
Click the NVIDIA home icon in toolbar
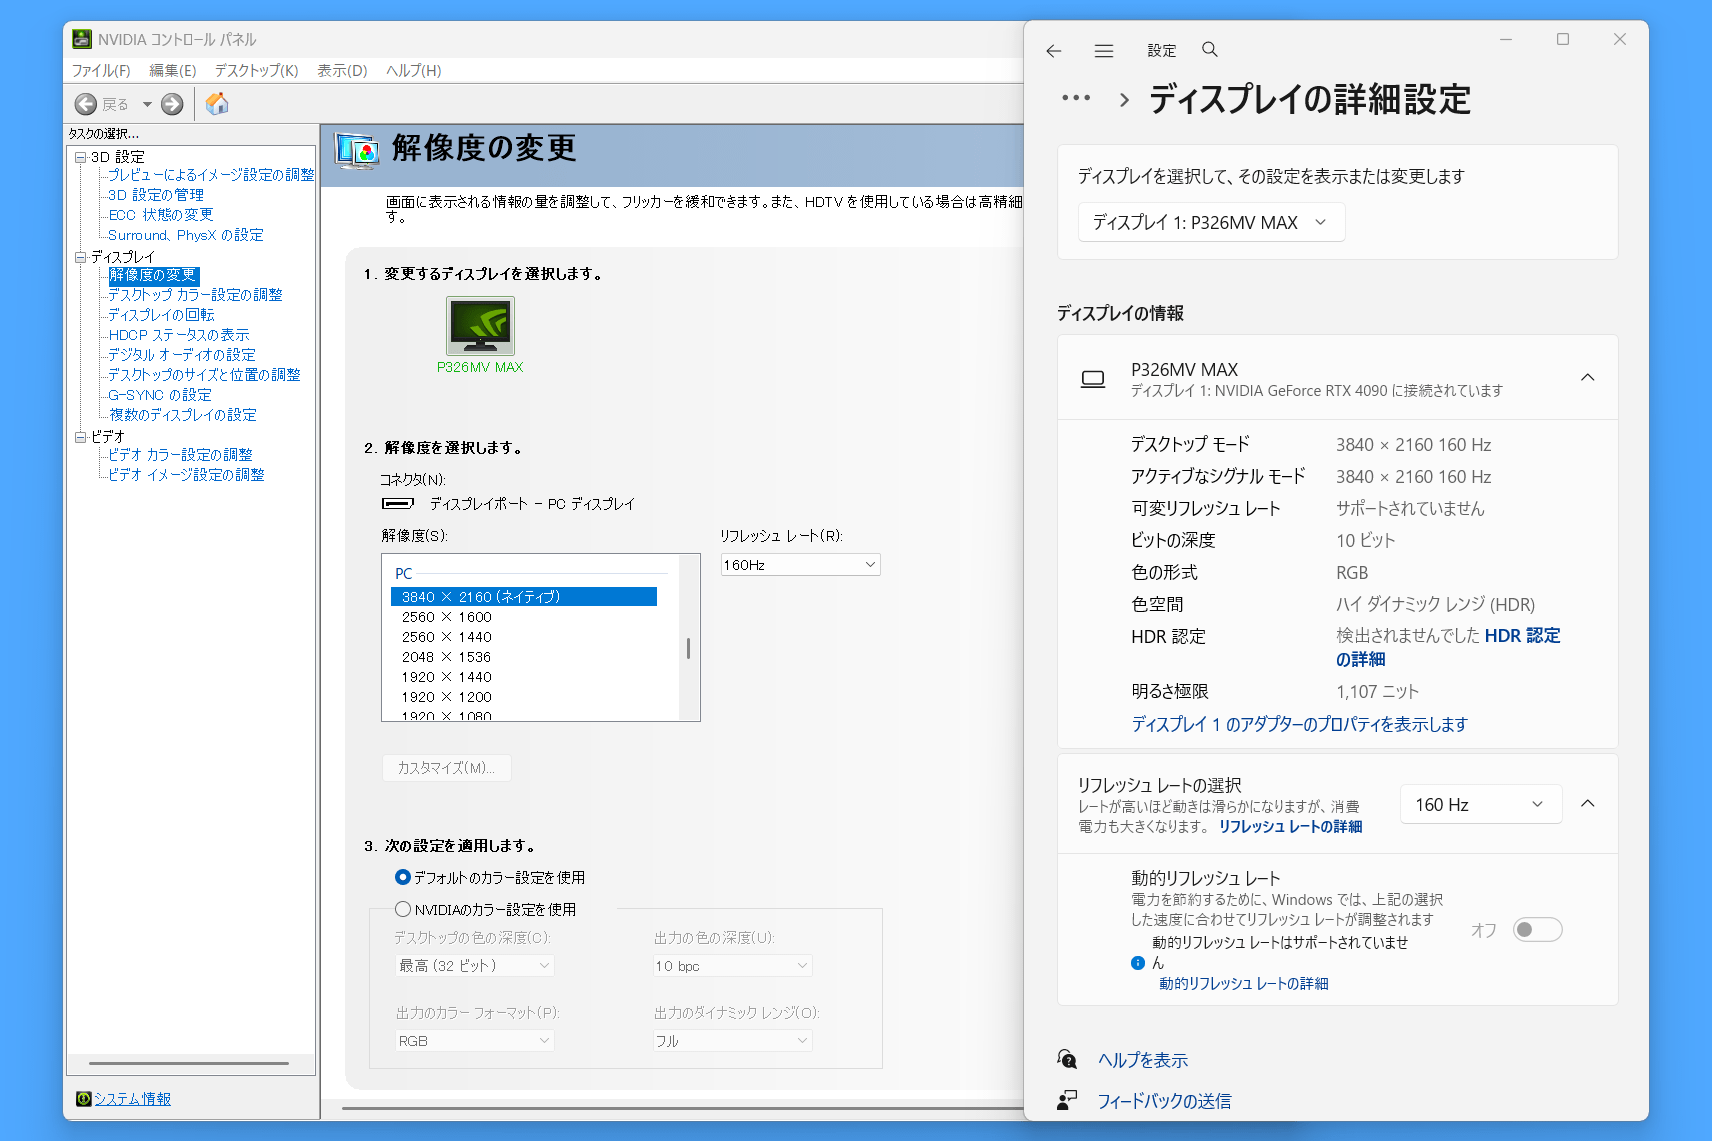tap(217, 104)
